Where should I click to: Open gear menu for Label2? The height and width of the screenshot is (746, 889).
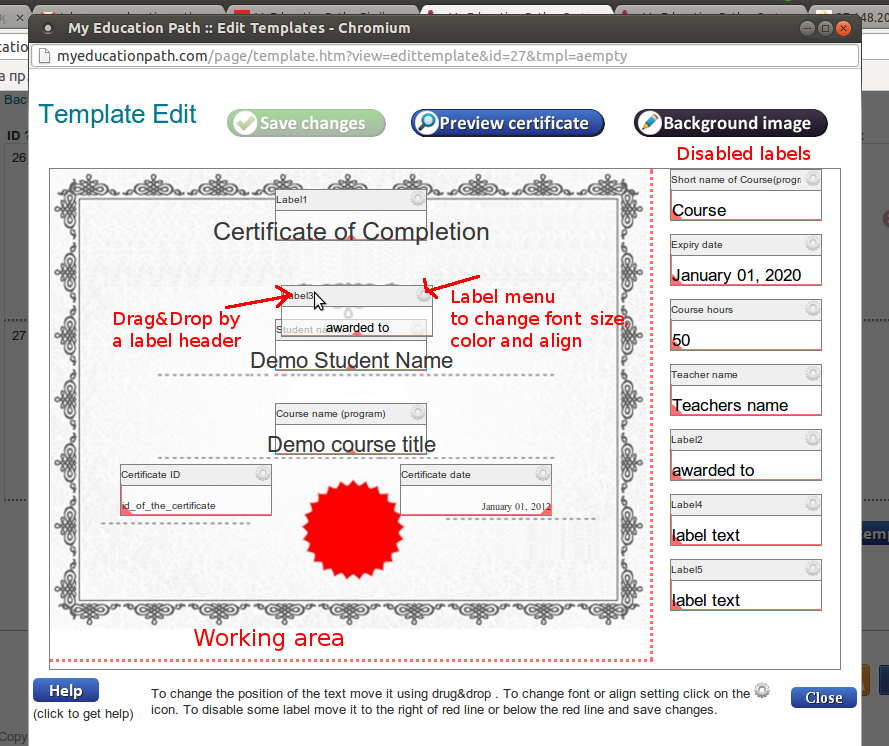(x=812, y=439)
